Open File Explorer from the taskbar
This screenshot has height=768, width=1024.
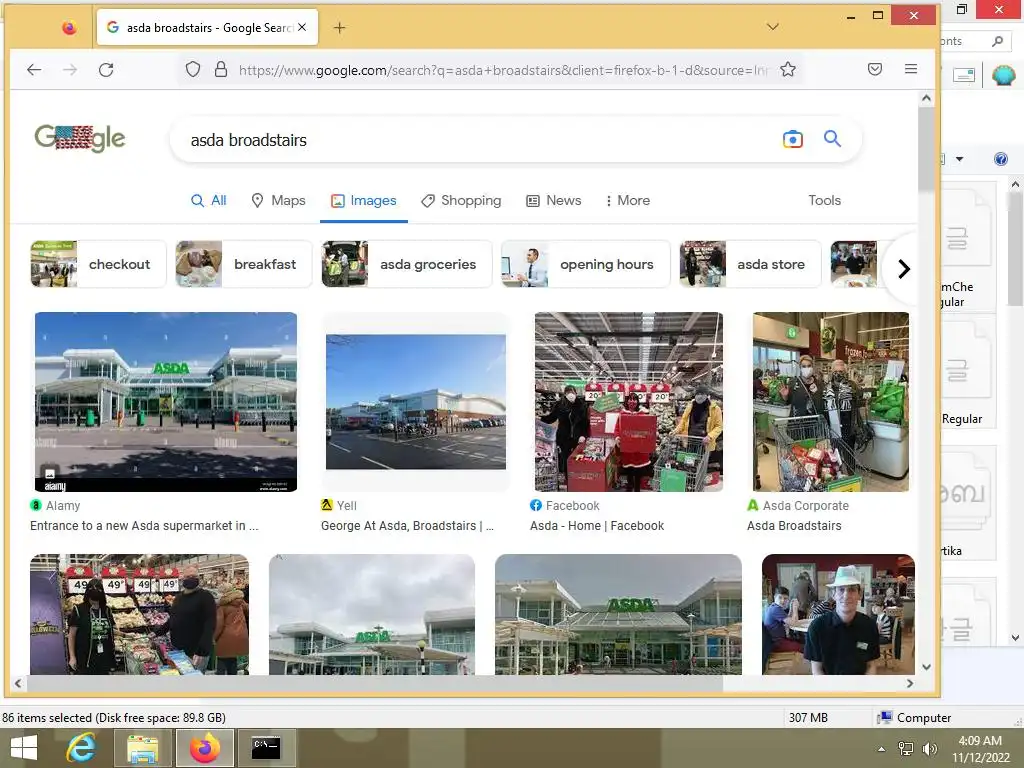click(x=142, y=748)
